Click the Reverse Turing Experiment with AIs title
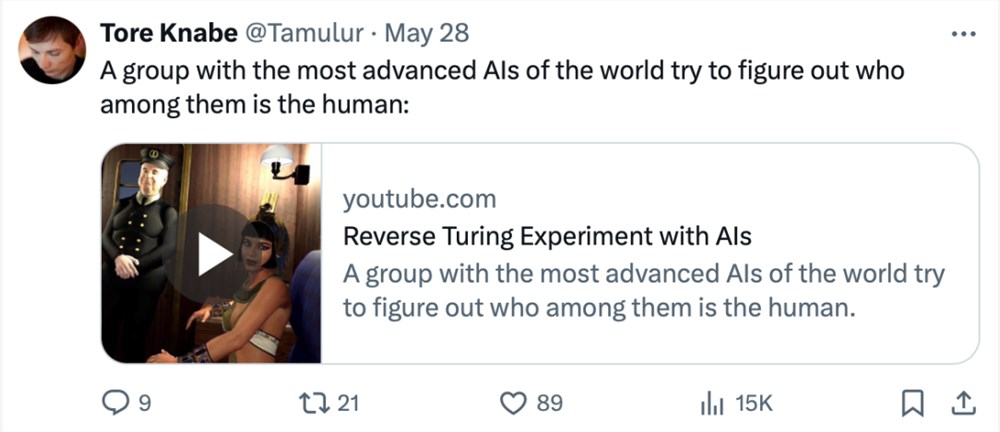Viewport: 1000px width, 432px height. (547, 237)
